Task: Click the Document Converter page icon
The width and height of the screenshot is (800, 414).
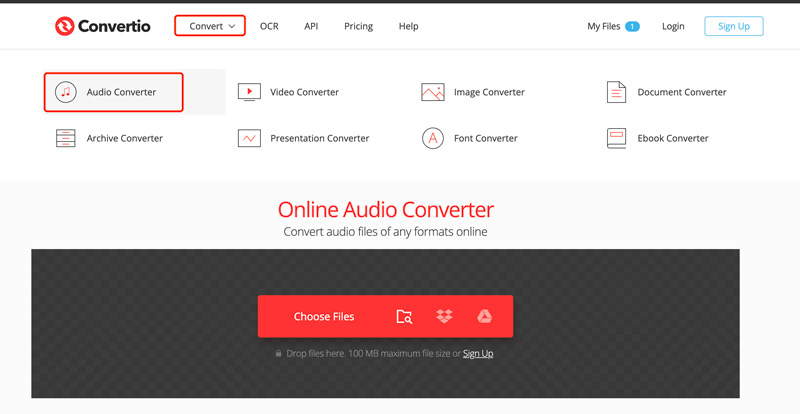Action: click(616, 92)
